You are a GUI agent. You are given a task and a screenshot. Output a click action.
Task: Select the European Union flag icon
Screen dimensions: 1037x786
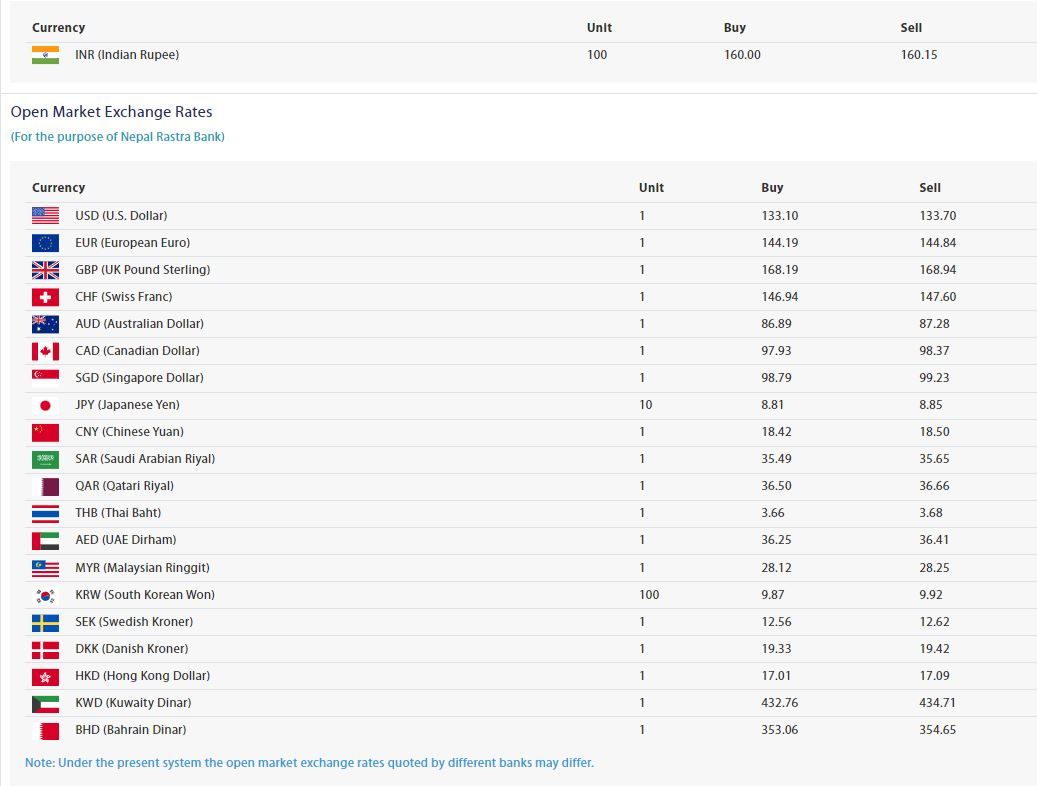(x=45, y=242)
